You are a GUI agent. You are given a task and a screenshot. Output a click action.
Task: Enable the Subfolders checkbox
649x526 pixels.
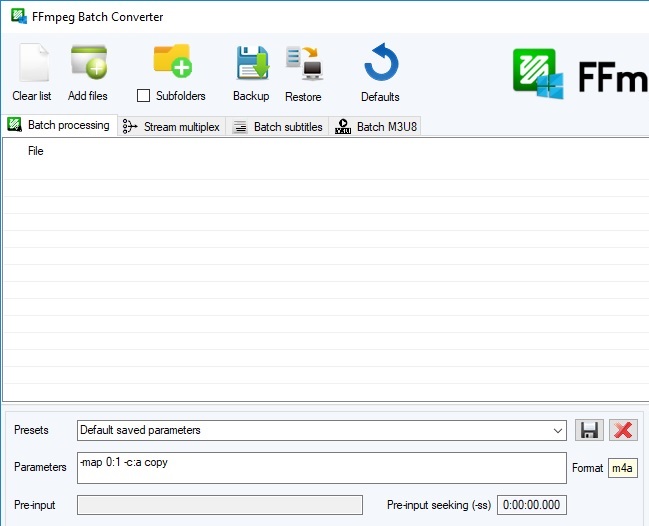tap(143, 96)
